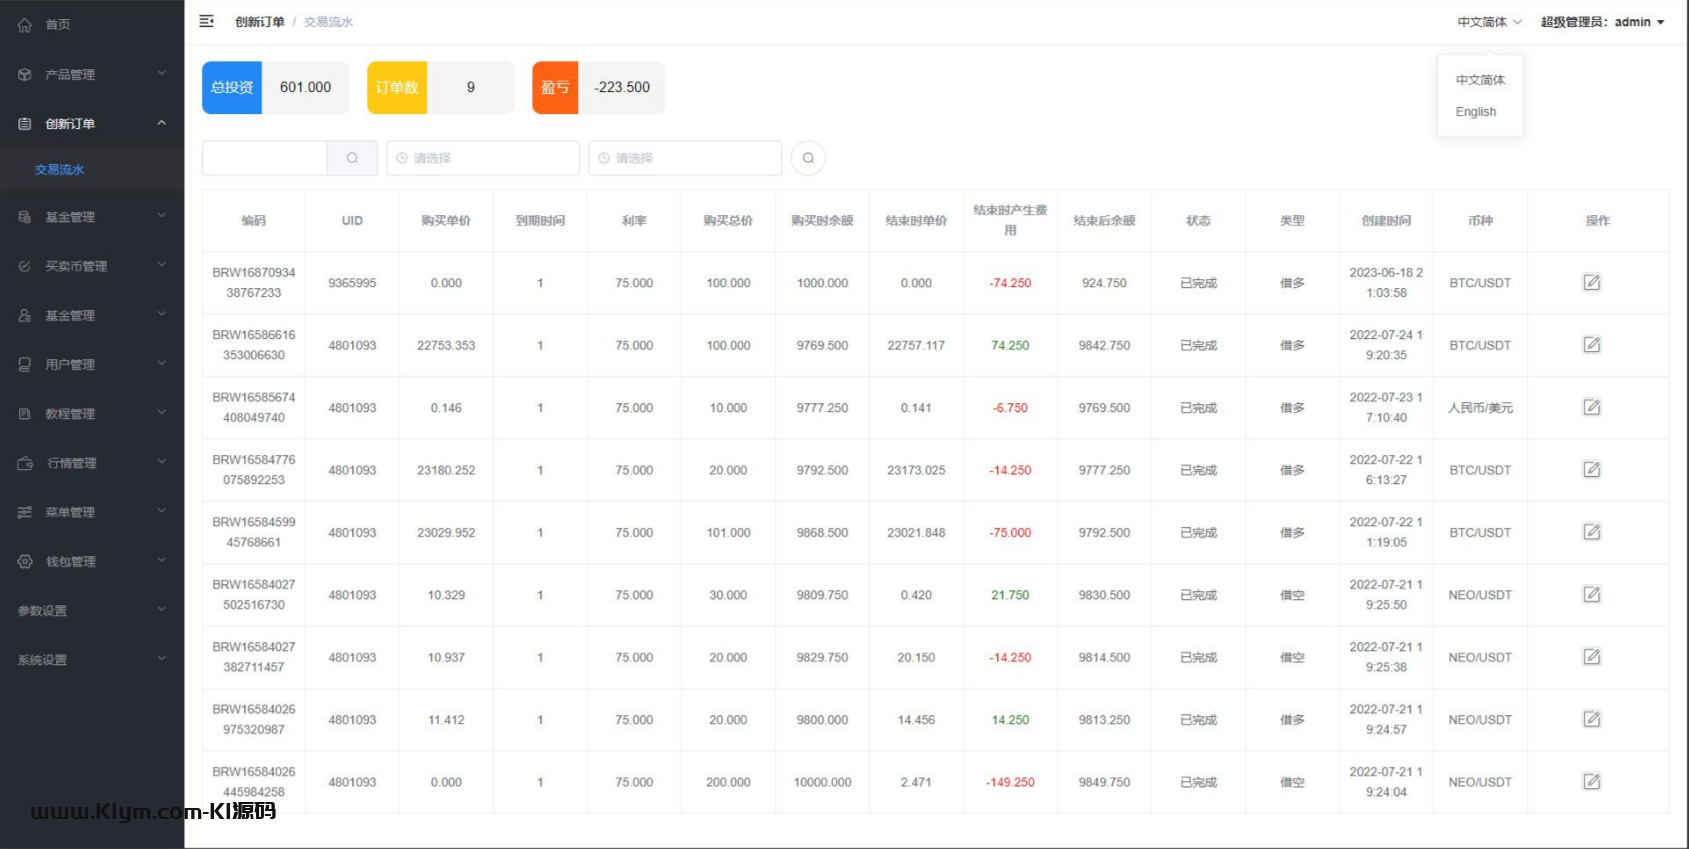Expand the 产品管理 sidebar menu
Screen dimensions: 1689x849
[92, 74]
